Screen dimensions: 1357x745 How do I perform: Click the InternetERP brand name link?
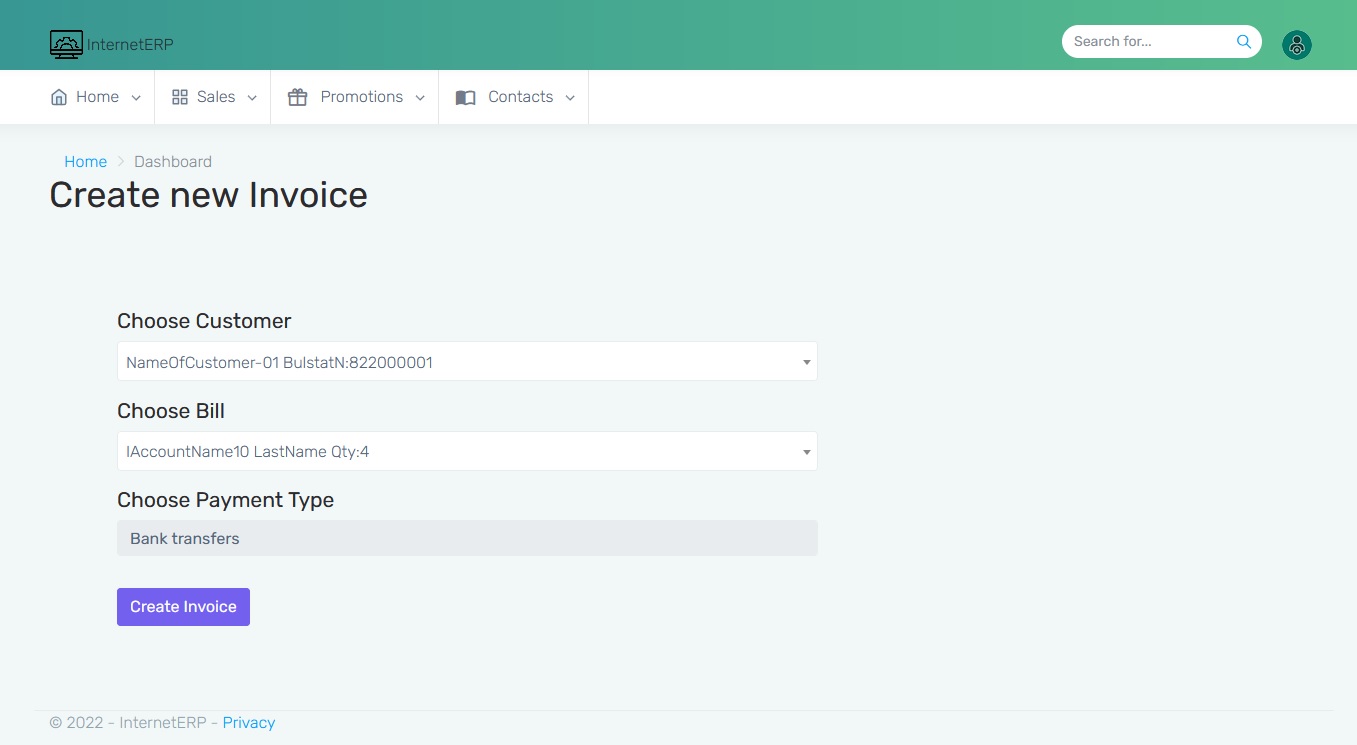pos(130,45)
